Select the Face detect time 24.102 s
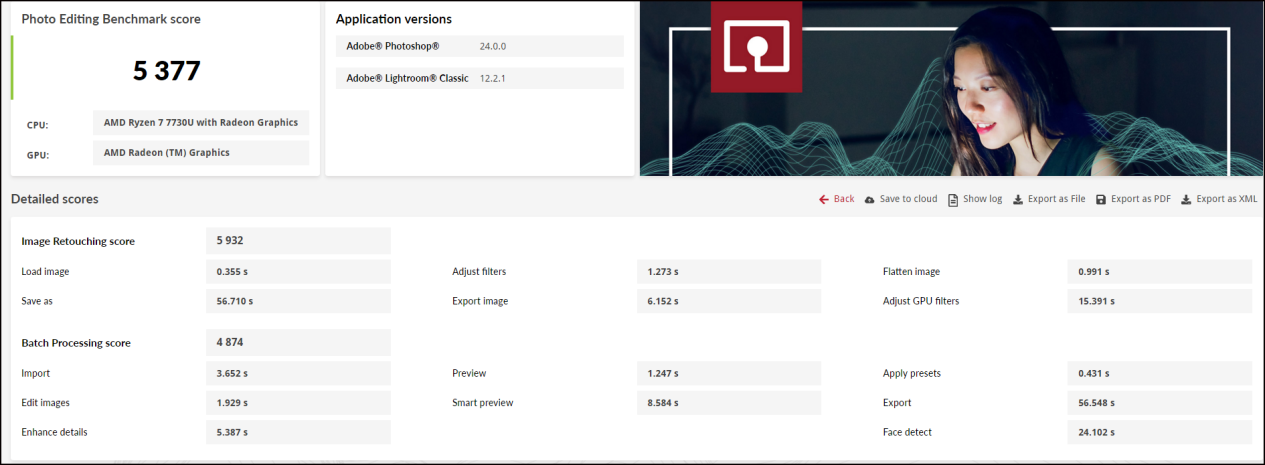The image size is (1265, 465). 1159,432
